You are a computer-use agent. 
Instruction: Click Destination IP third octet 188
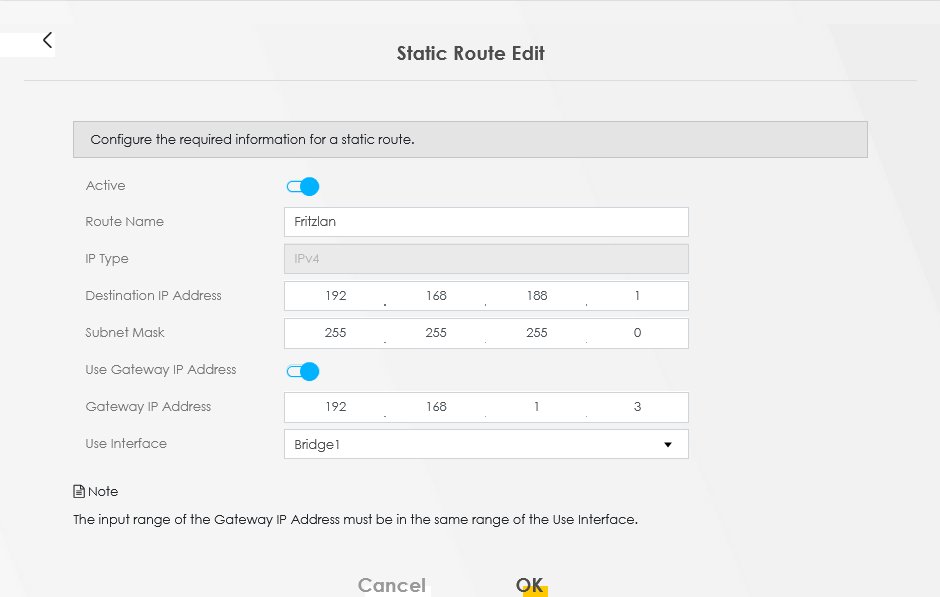tap(536, 296)
